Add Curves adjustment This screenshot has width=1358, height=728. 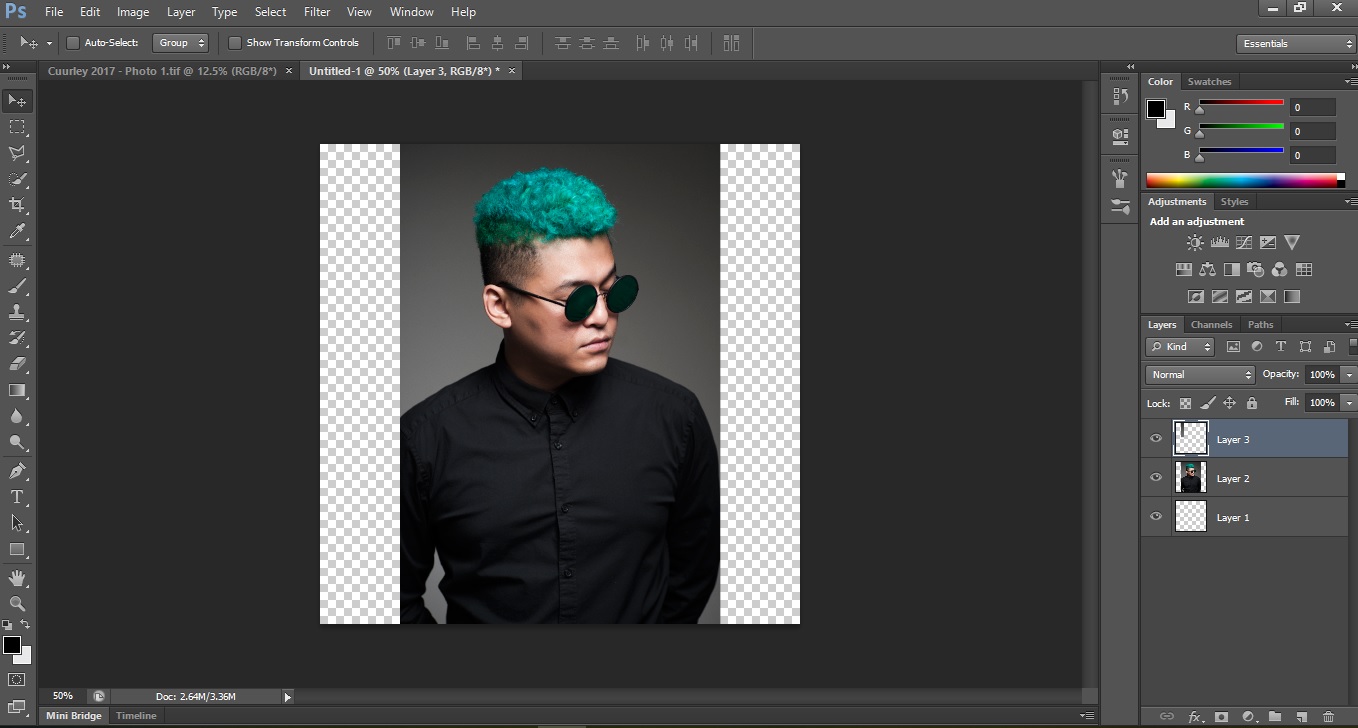1243,242
